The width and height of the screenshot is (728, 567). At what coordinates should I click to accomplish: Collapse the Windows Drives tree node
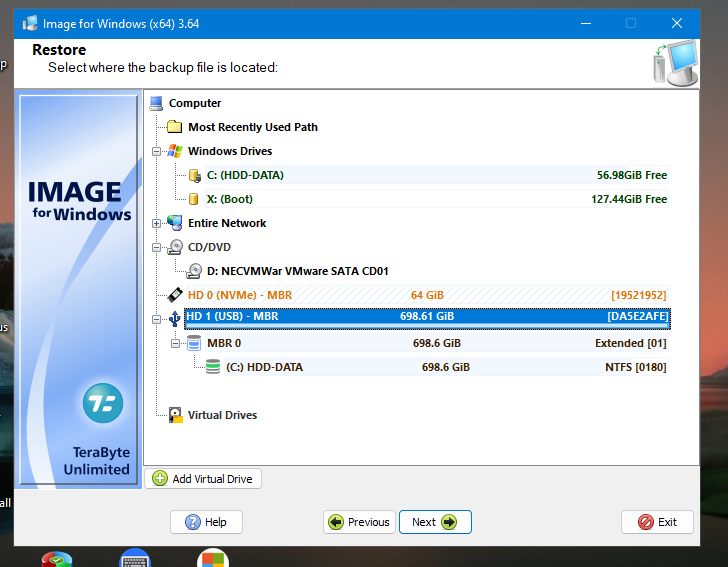point(156,151)
